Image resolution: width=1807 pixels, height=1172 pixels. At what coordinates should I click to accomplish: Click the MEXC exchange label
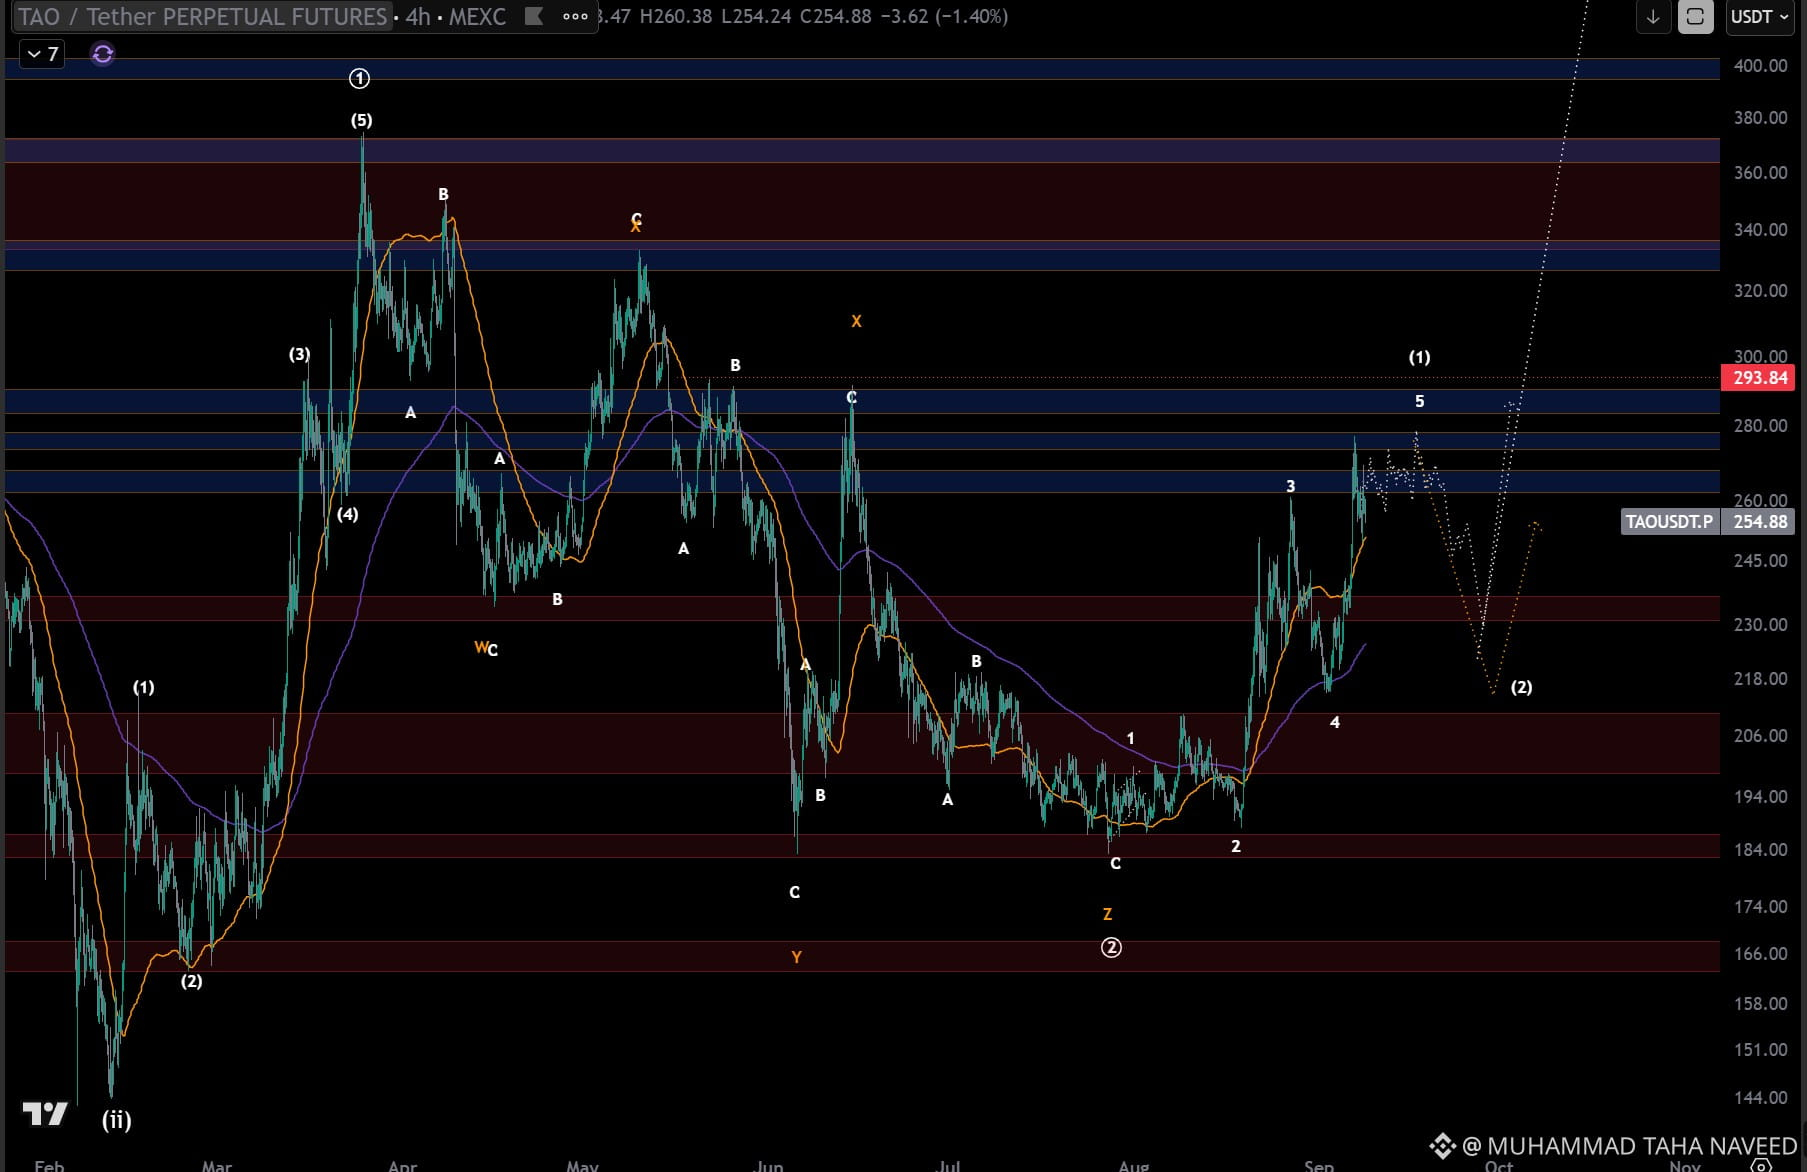(x=477, y=16)
